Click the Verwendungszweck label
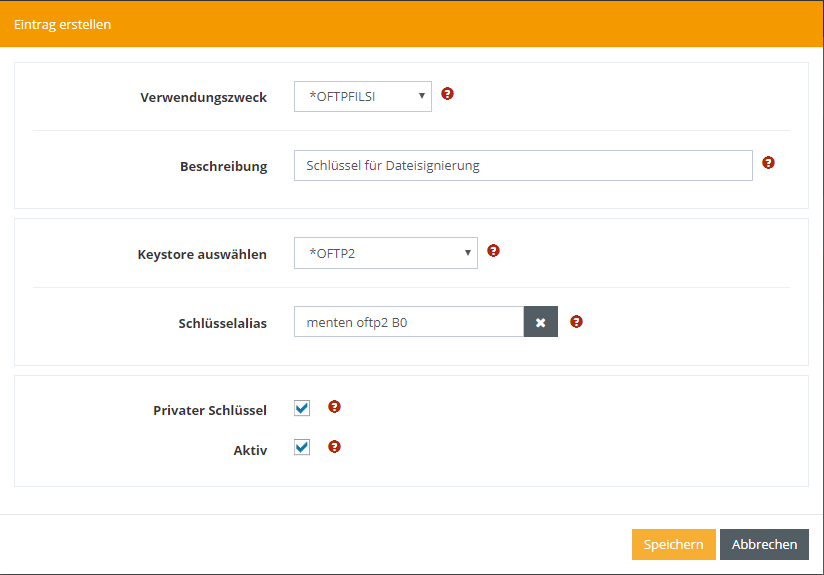 point(203,98)
